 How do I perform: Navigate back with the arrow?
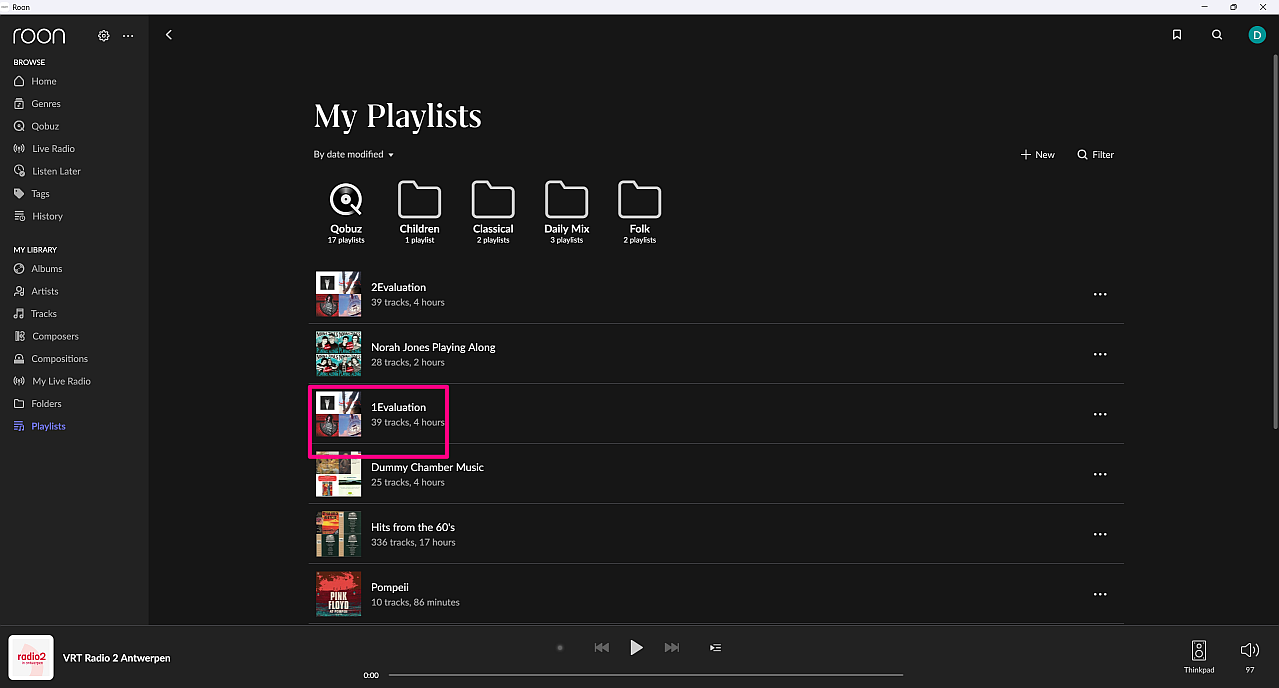click(169, 35)
